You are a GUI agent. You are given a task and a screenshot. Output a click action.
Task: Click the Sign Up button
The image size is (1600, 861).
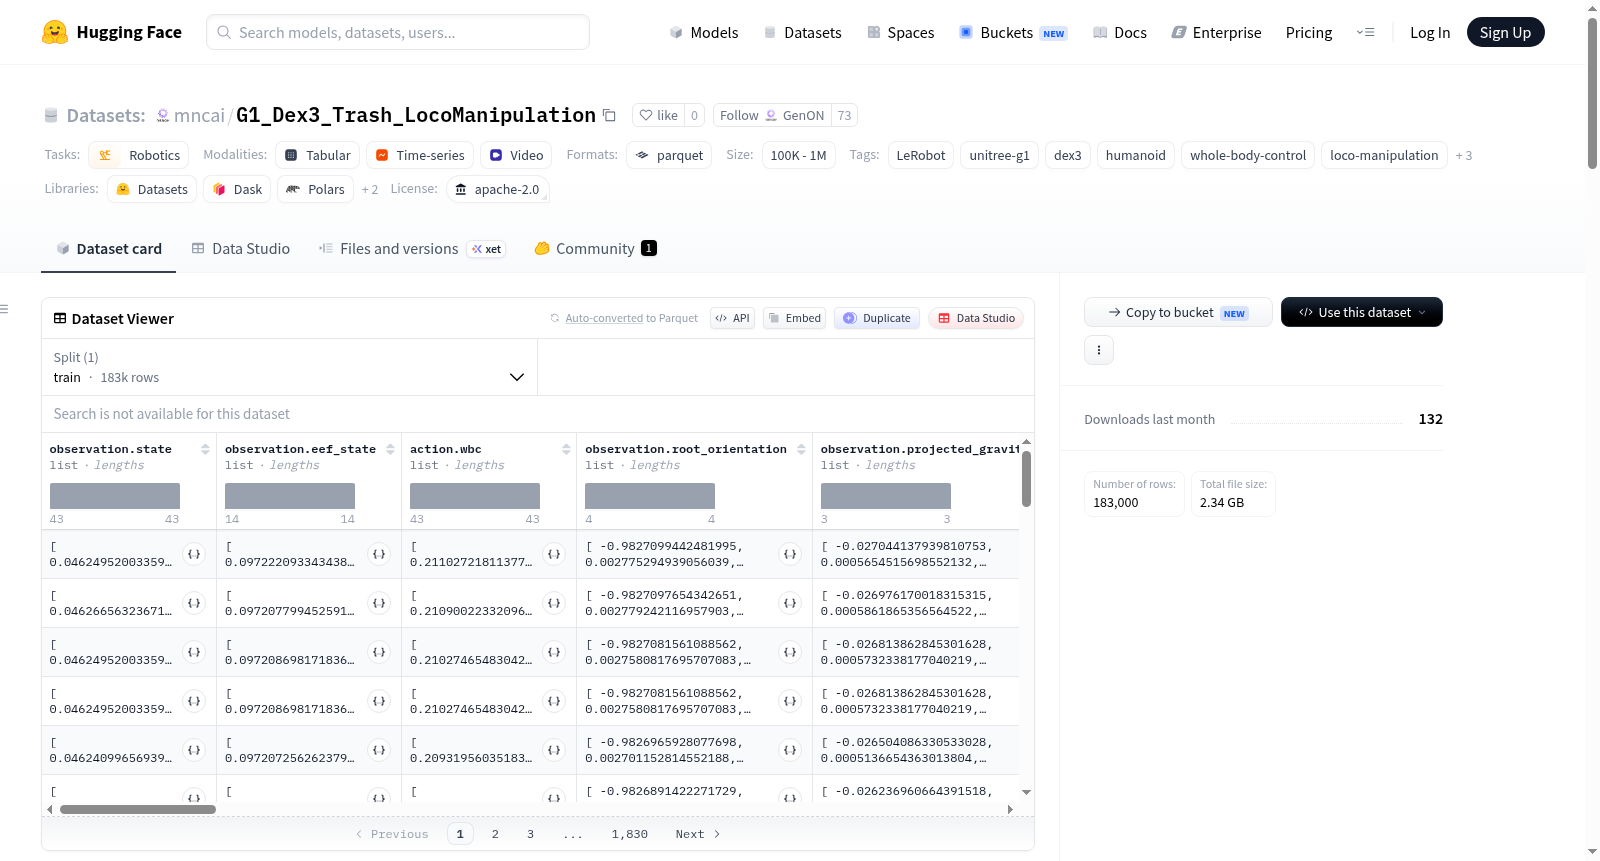[x=1506, y=32]
